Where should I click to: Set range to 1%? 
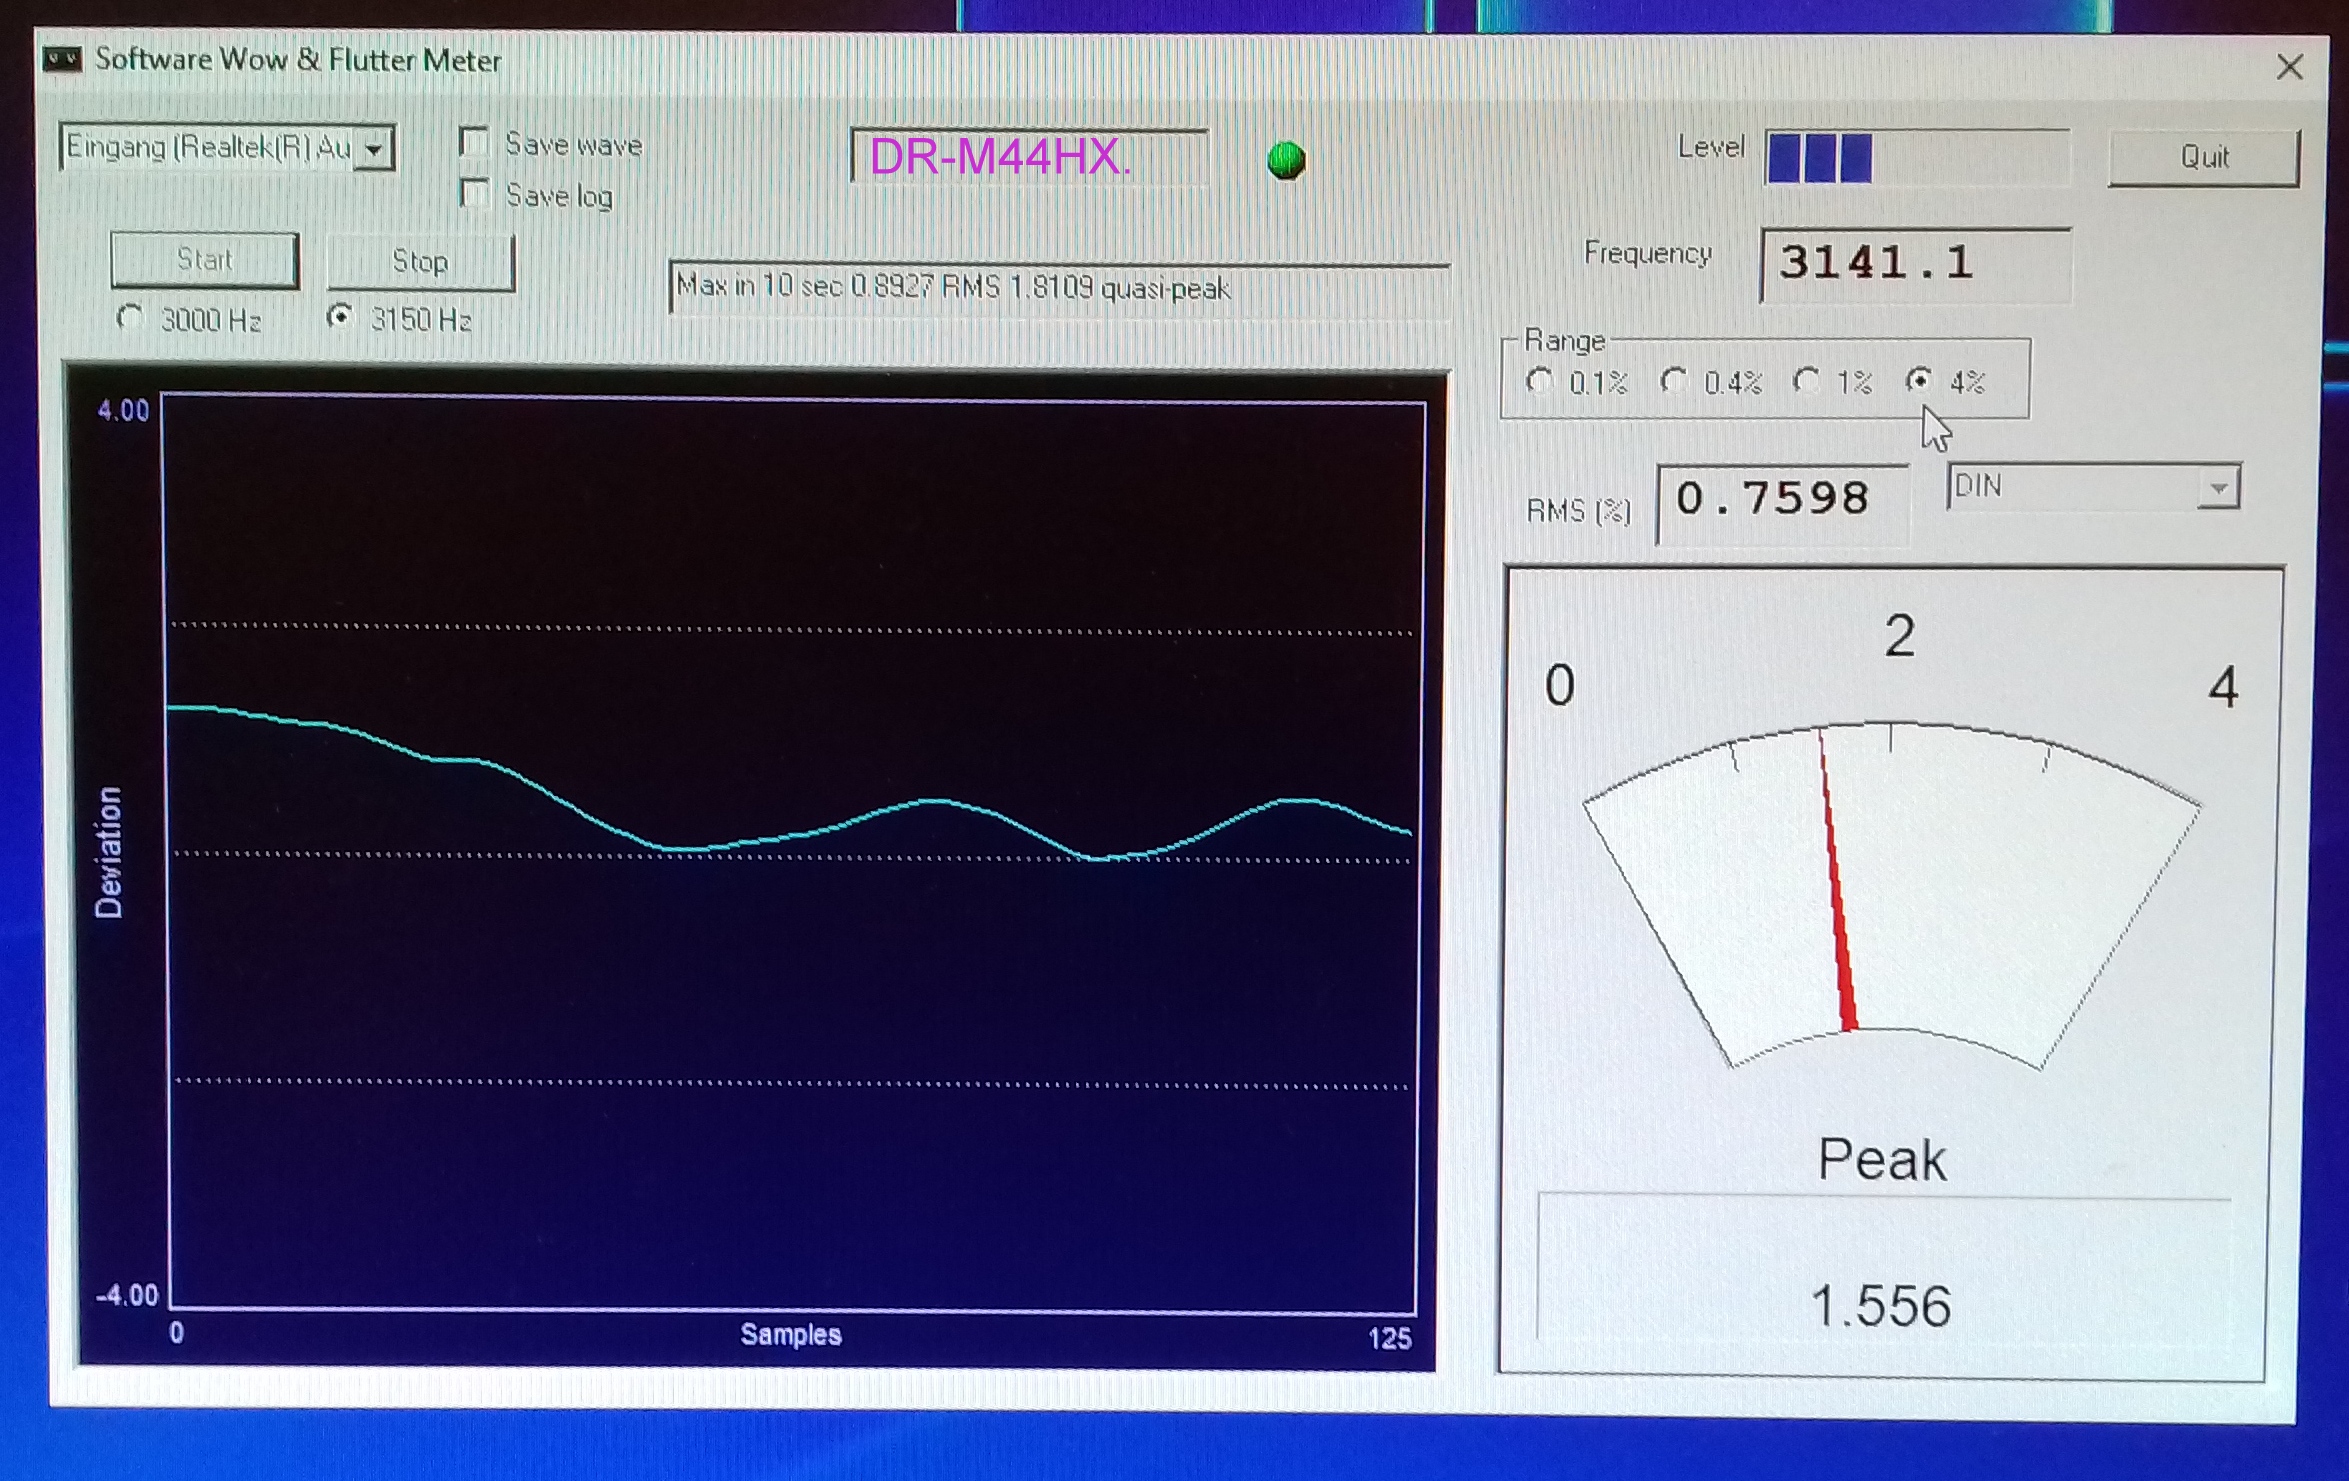[1806, 380]
